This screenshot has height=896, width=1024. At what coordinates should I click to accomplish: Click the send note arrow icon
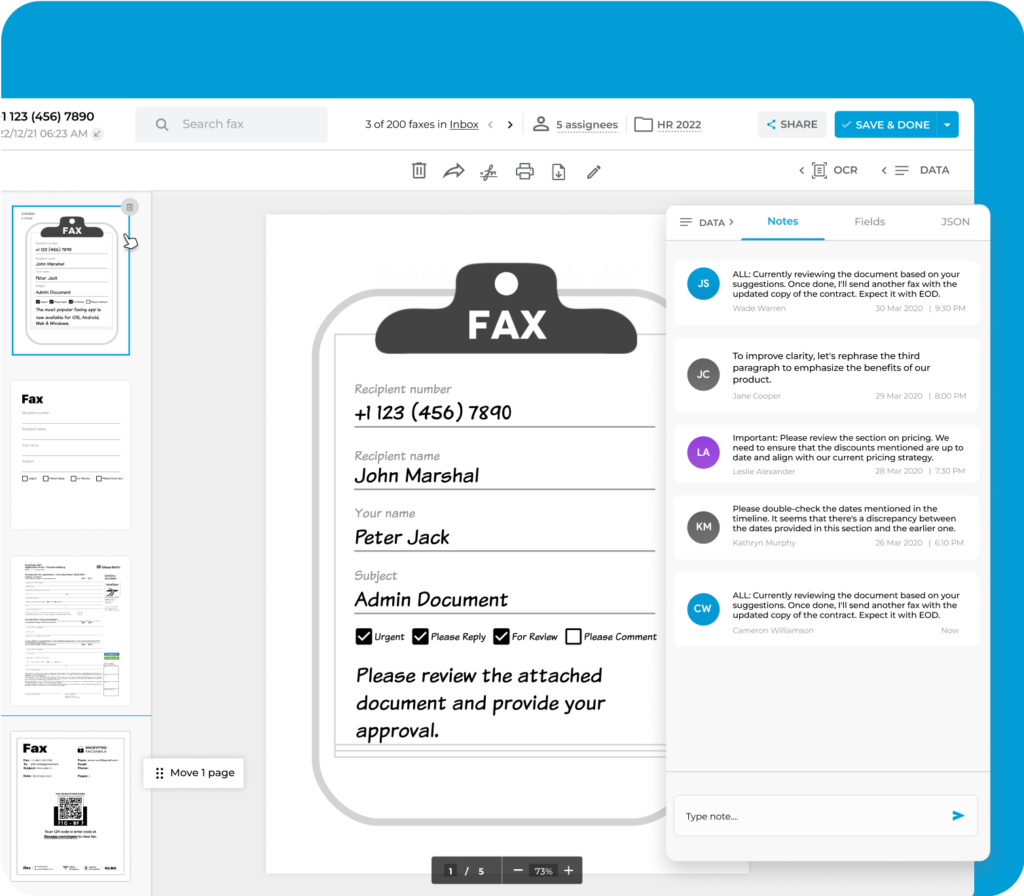(957, 815)
